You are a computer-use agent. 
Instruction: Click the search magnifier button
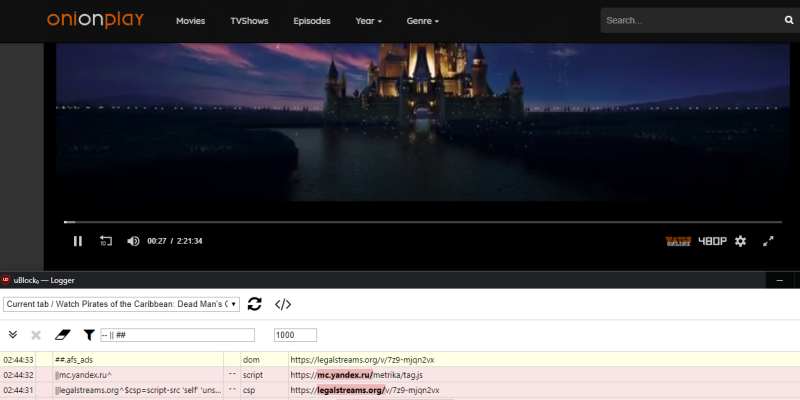(789, 20)
